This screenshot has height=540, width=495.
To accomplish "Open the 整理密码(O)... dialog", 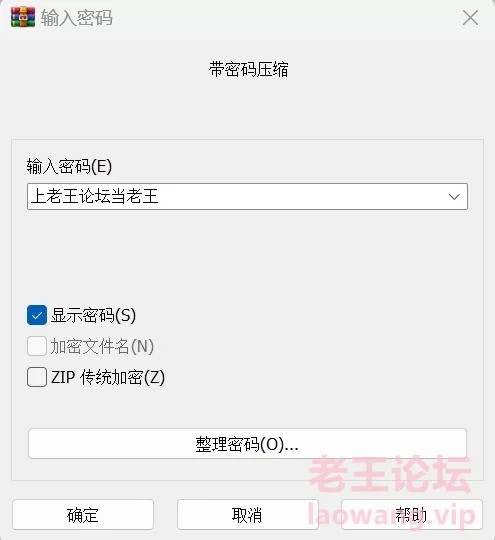I will click(247, 444).
